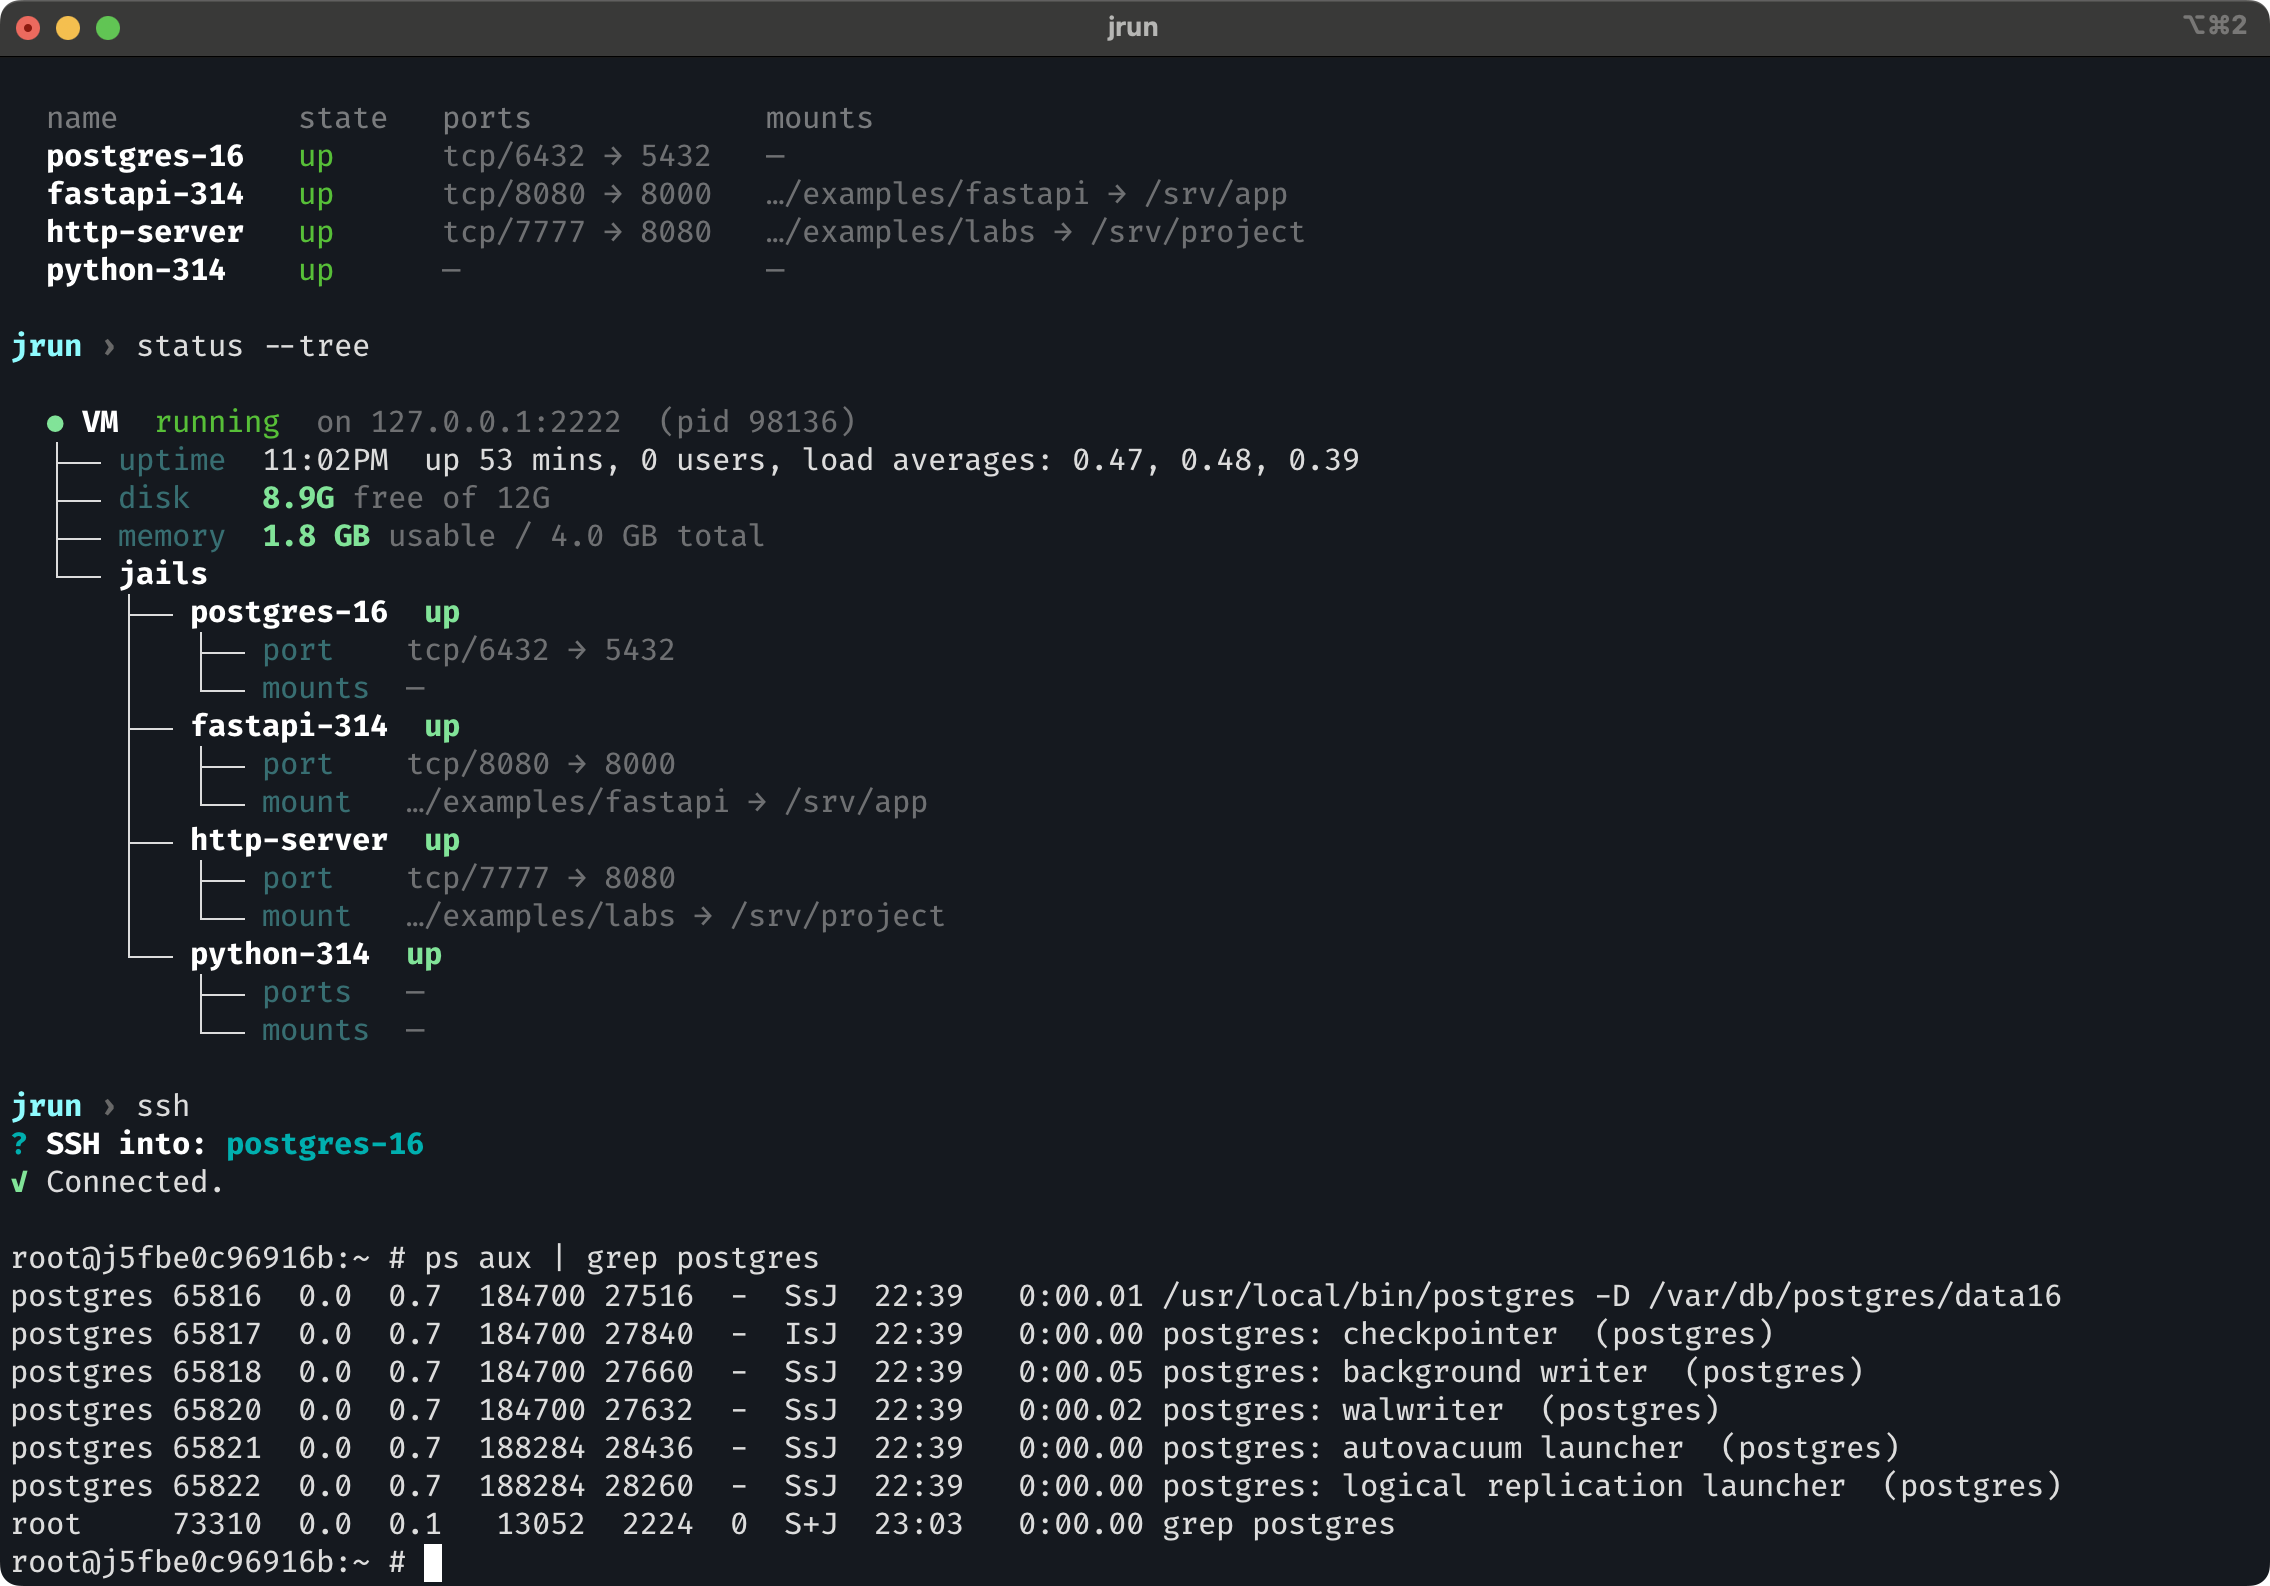2270x1586 pixels.
Task: Click the address 127.0.0.1:2222
Action: [x=496, y=422]
